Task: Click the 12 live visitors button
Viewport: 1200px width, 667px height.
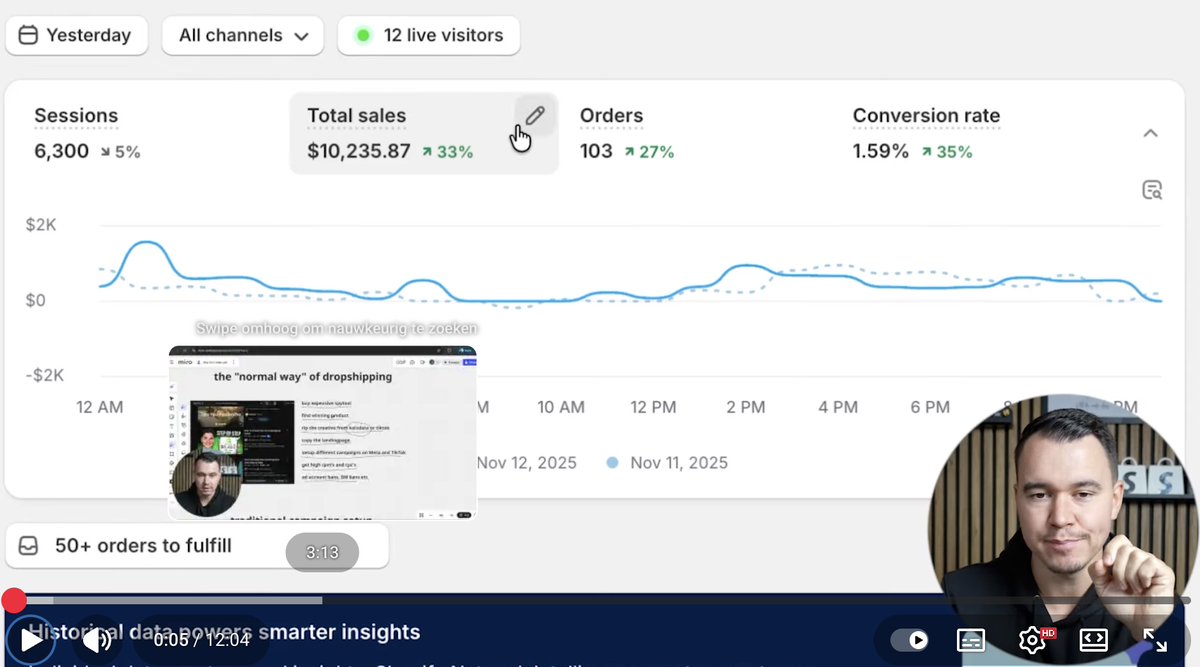Action: tap(429, 35)
